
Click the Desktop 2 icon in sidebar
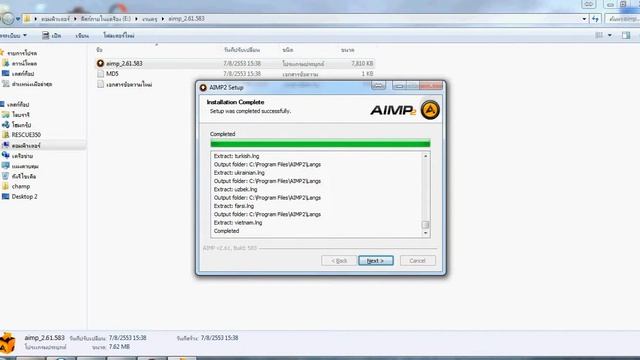coord(5,196)
